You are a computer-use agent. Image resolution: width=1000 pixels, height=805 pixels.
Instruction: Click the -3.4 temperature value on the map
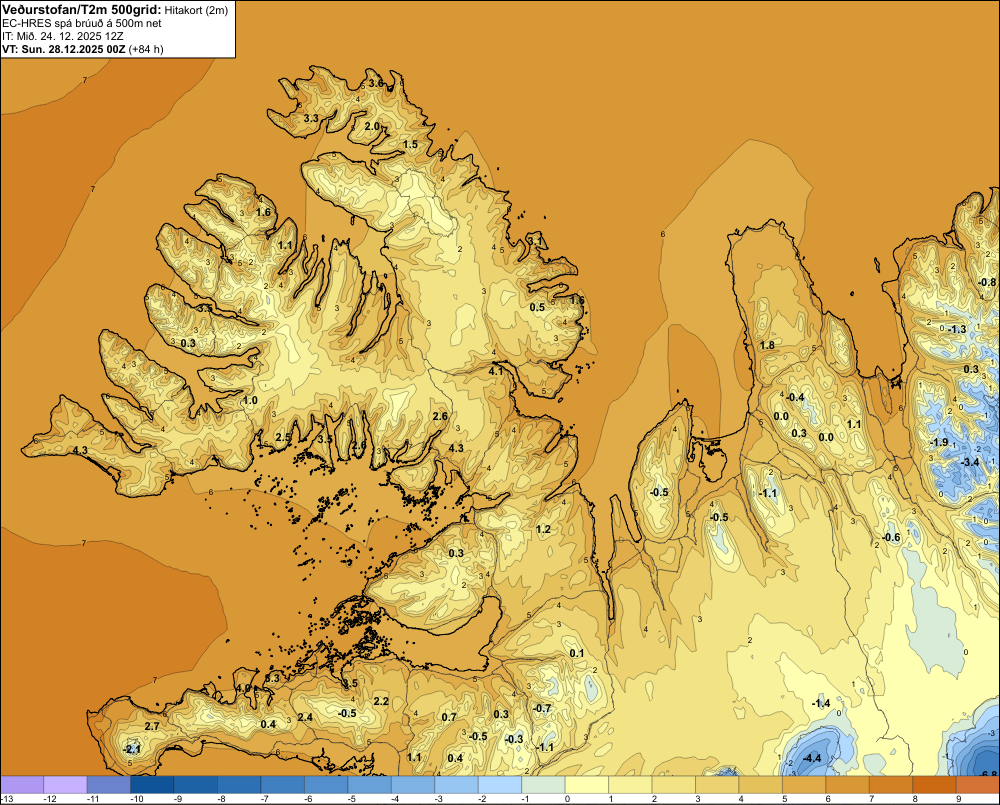click(x=969, y=462)
